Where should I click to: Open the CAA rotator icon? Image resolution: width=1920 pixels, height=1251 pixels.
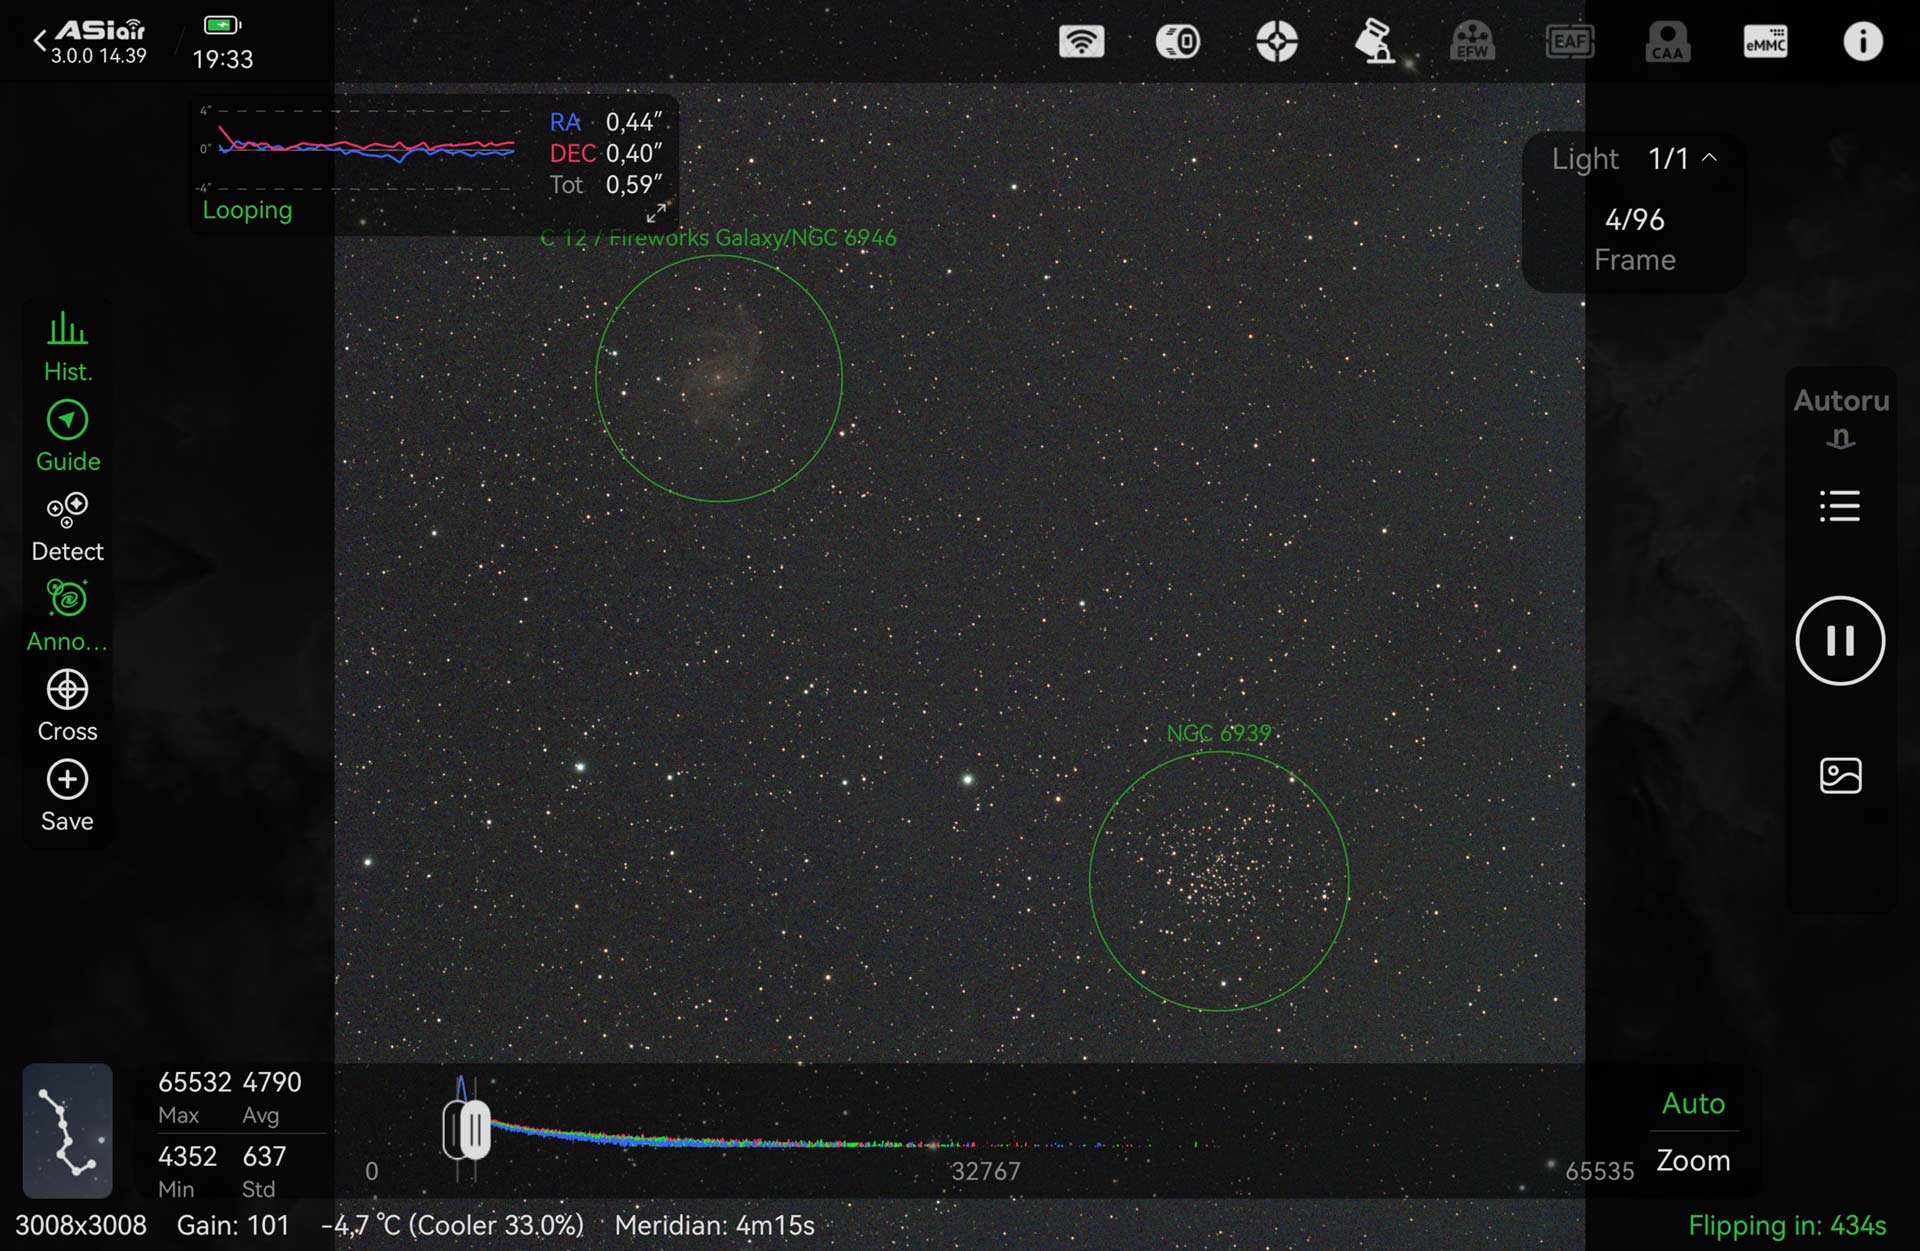coord(1667,42)
